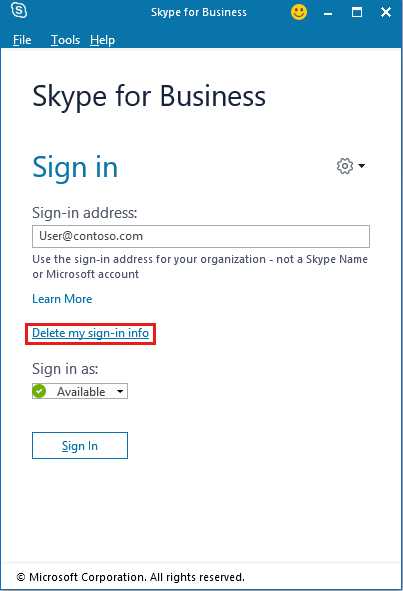Viewport: 403px width, 591px height.
Task: Click the Microsoft Corporation copyright footer
Action: point(130,577)
